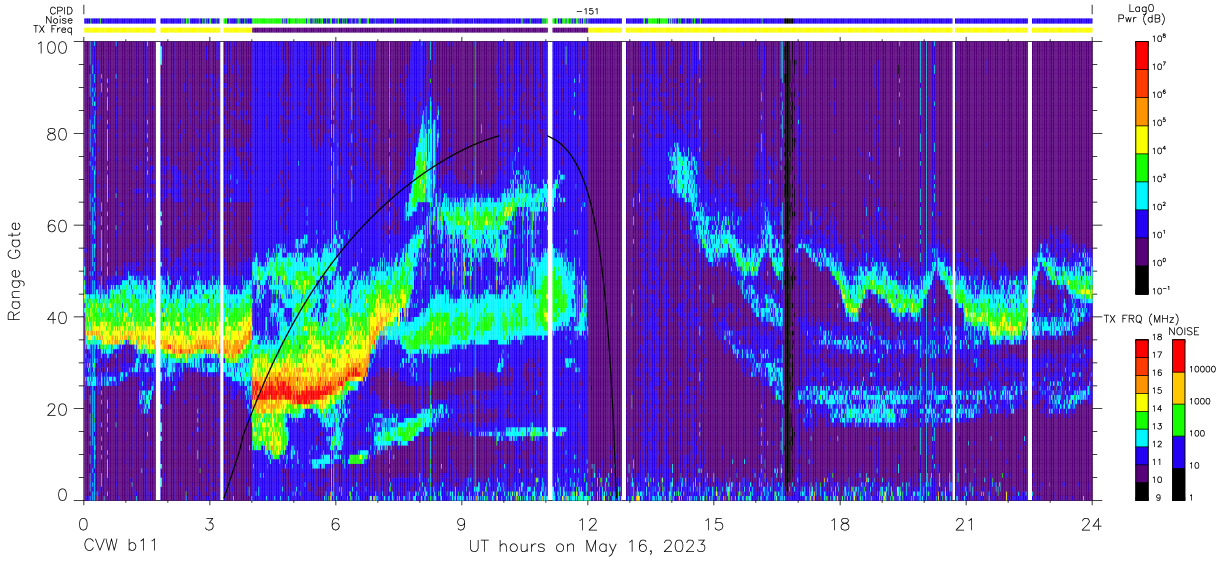Click the x-axis tick label '3'
1228x567 pixels.
[x=209, y=524]
